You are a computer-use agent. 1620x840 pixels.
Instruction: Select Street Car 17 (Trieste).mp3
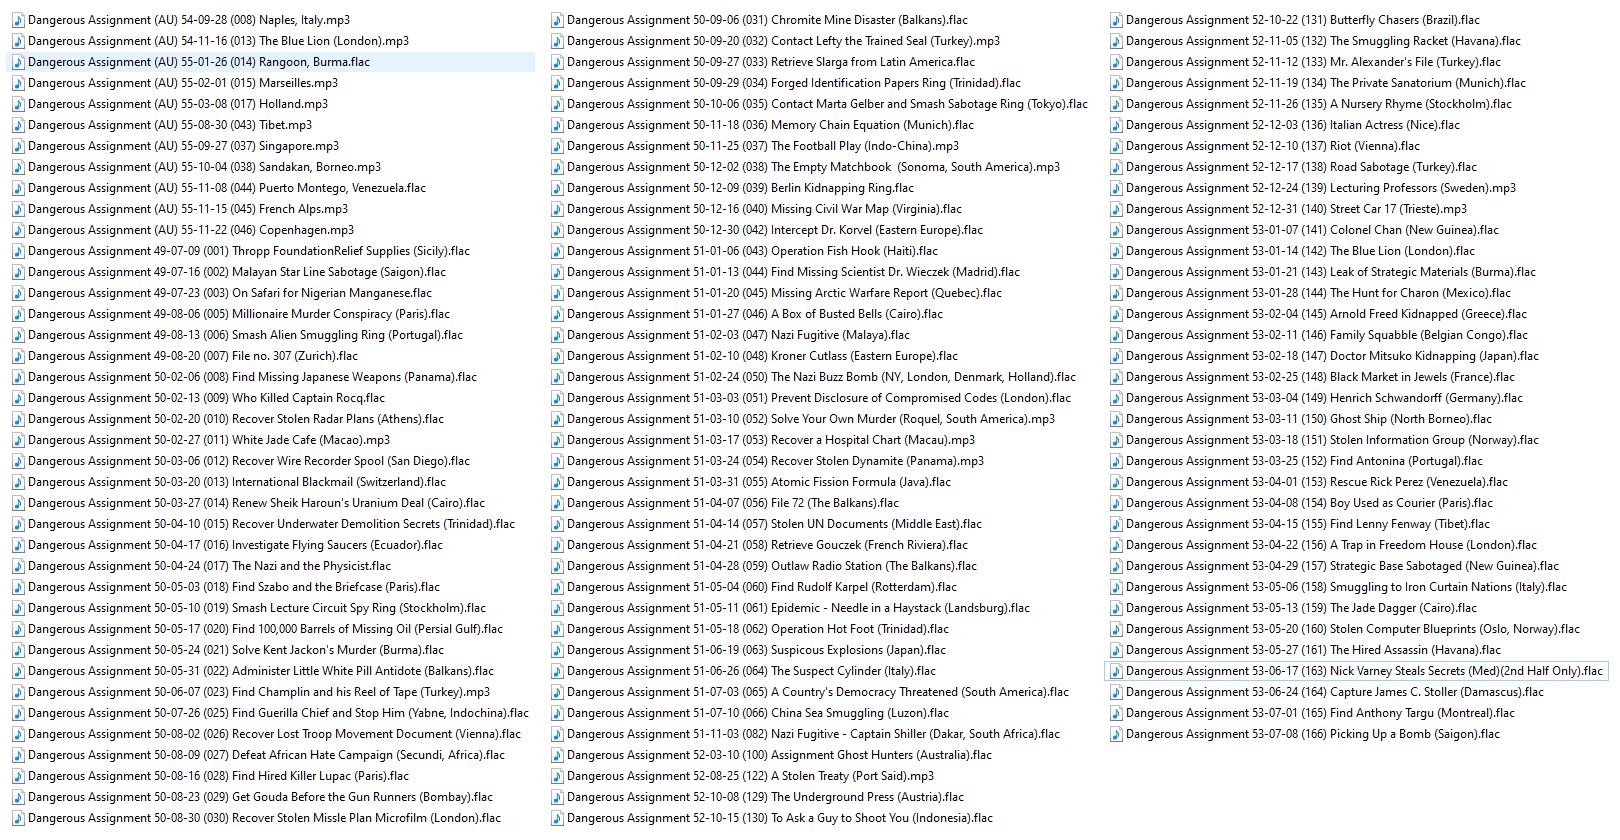[x=1296, y=209]
